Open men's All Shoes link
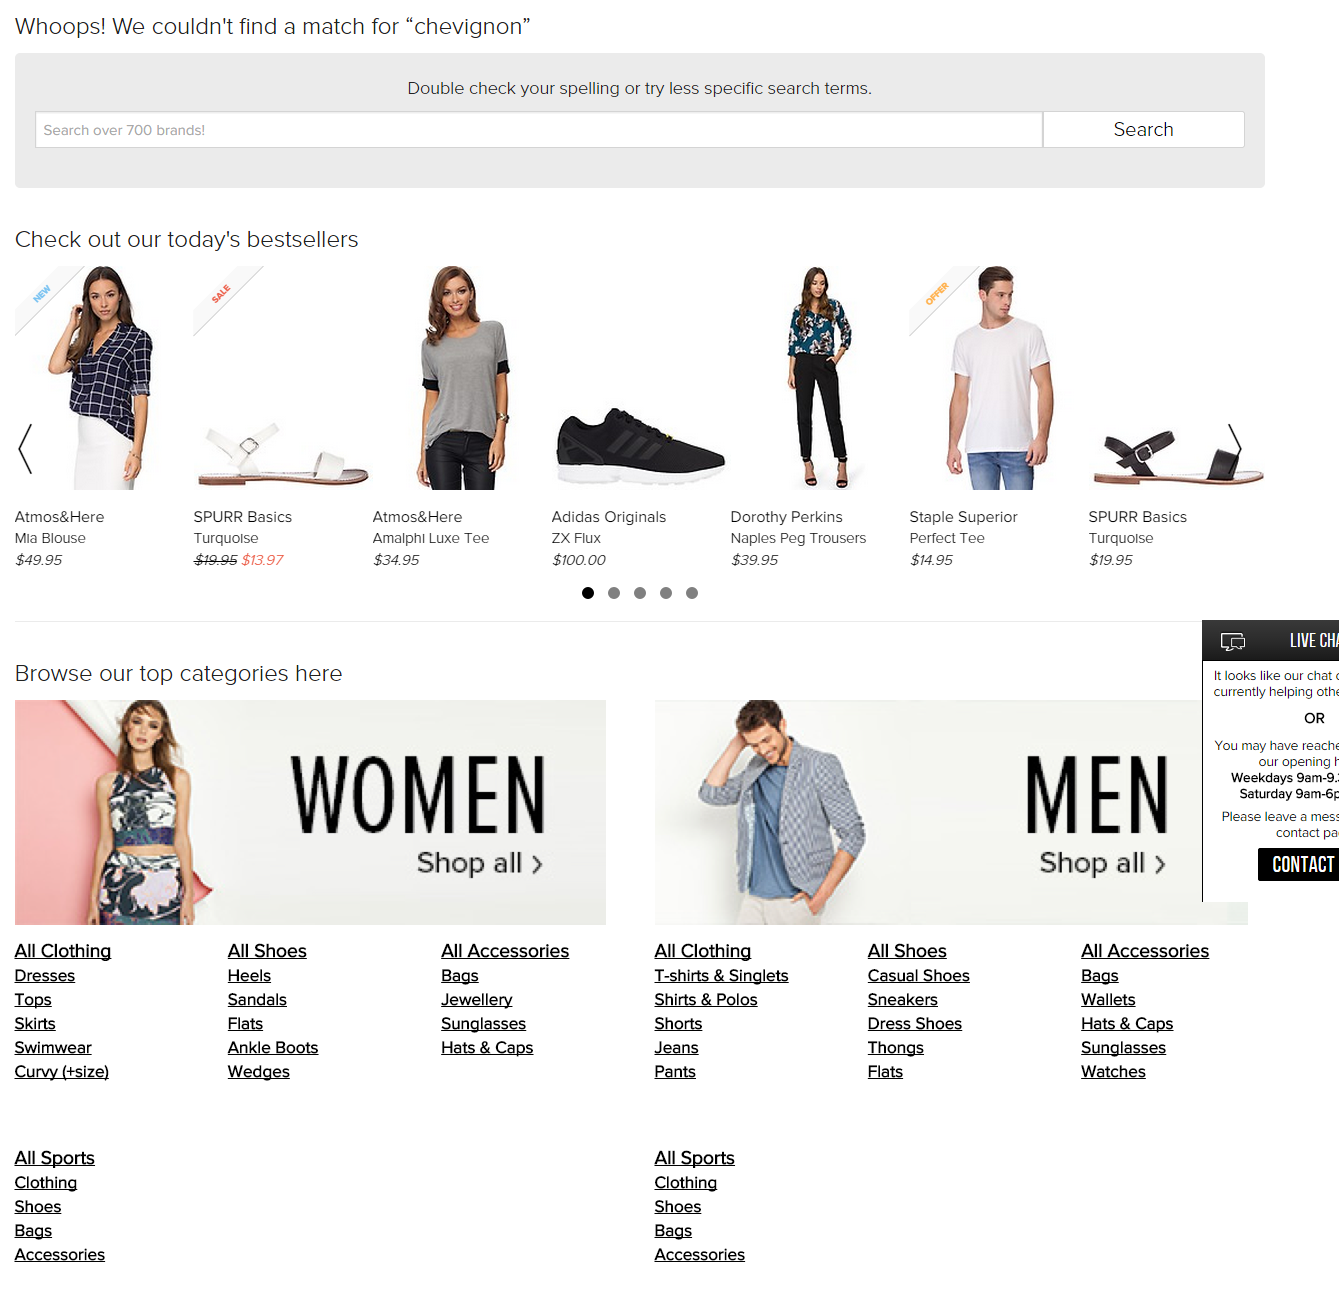The width and height of the screenshot is (1339, 1297). pyautogui.click(x=907, y=951)
